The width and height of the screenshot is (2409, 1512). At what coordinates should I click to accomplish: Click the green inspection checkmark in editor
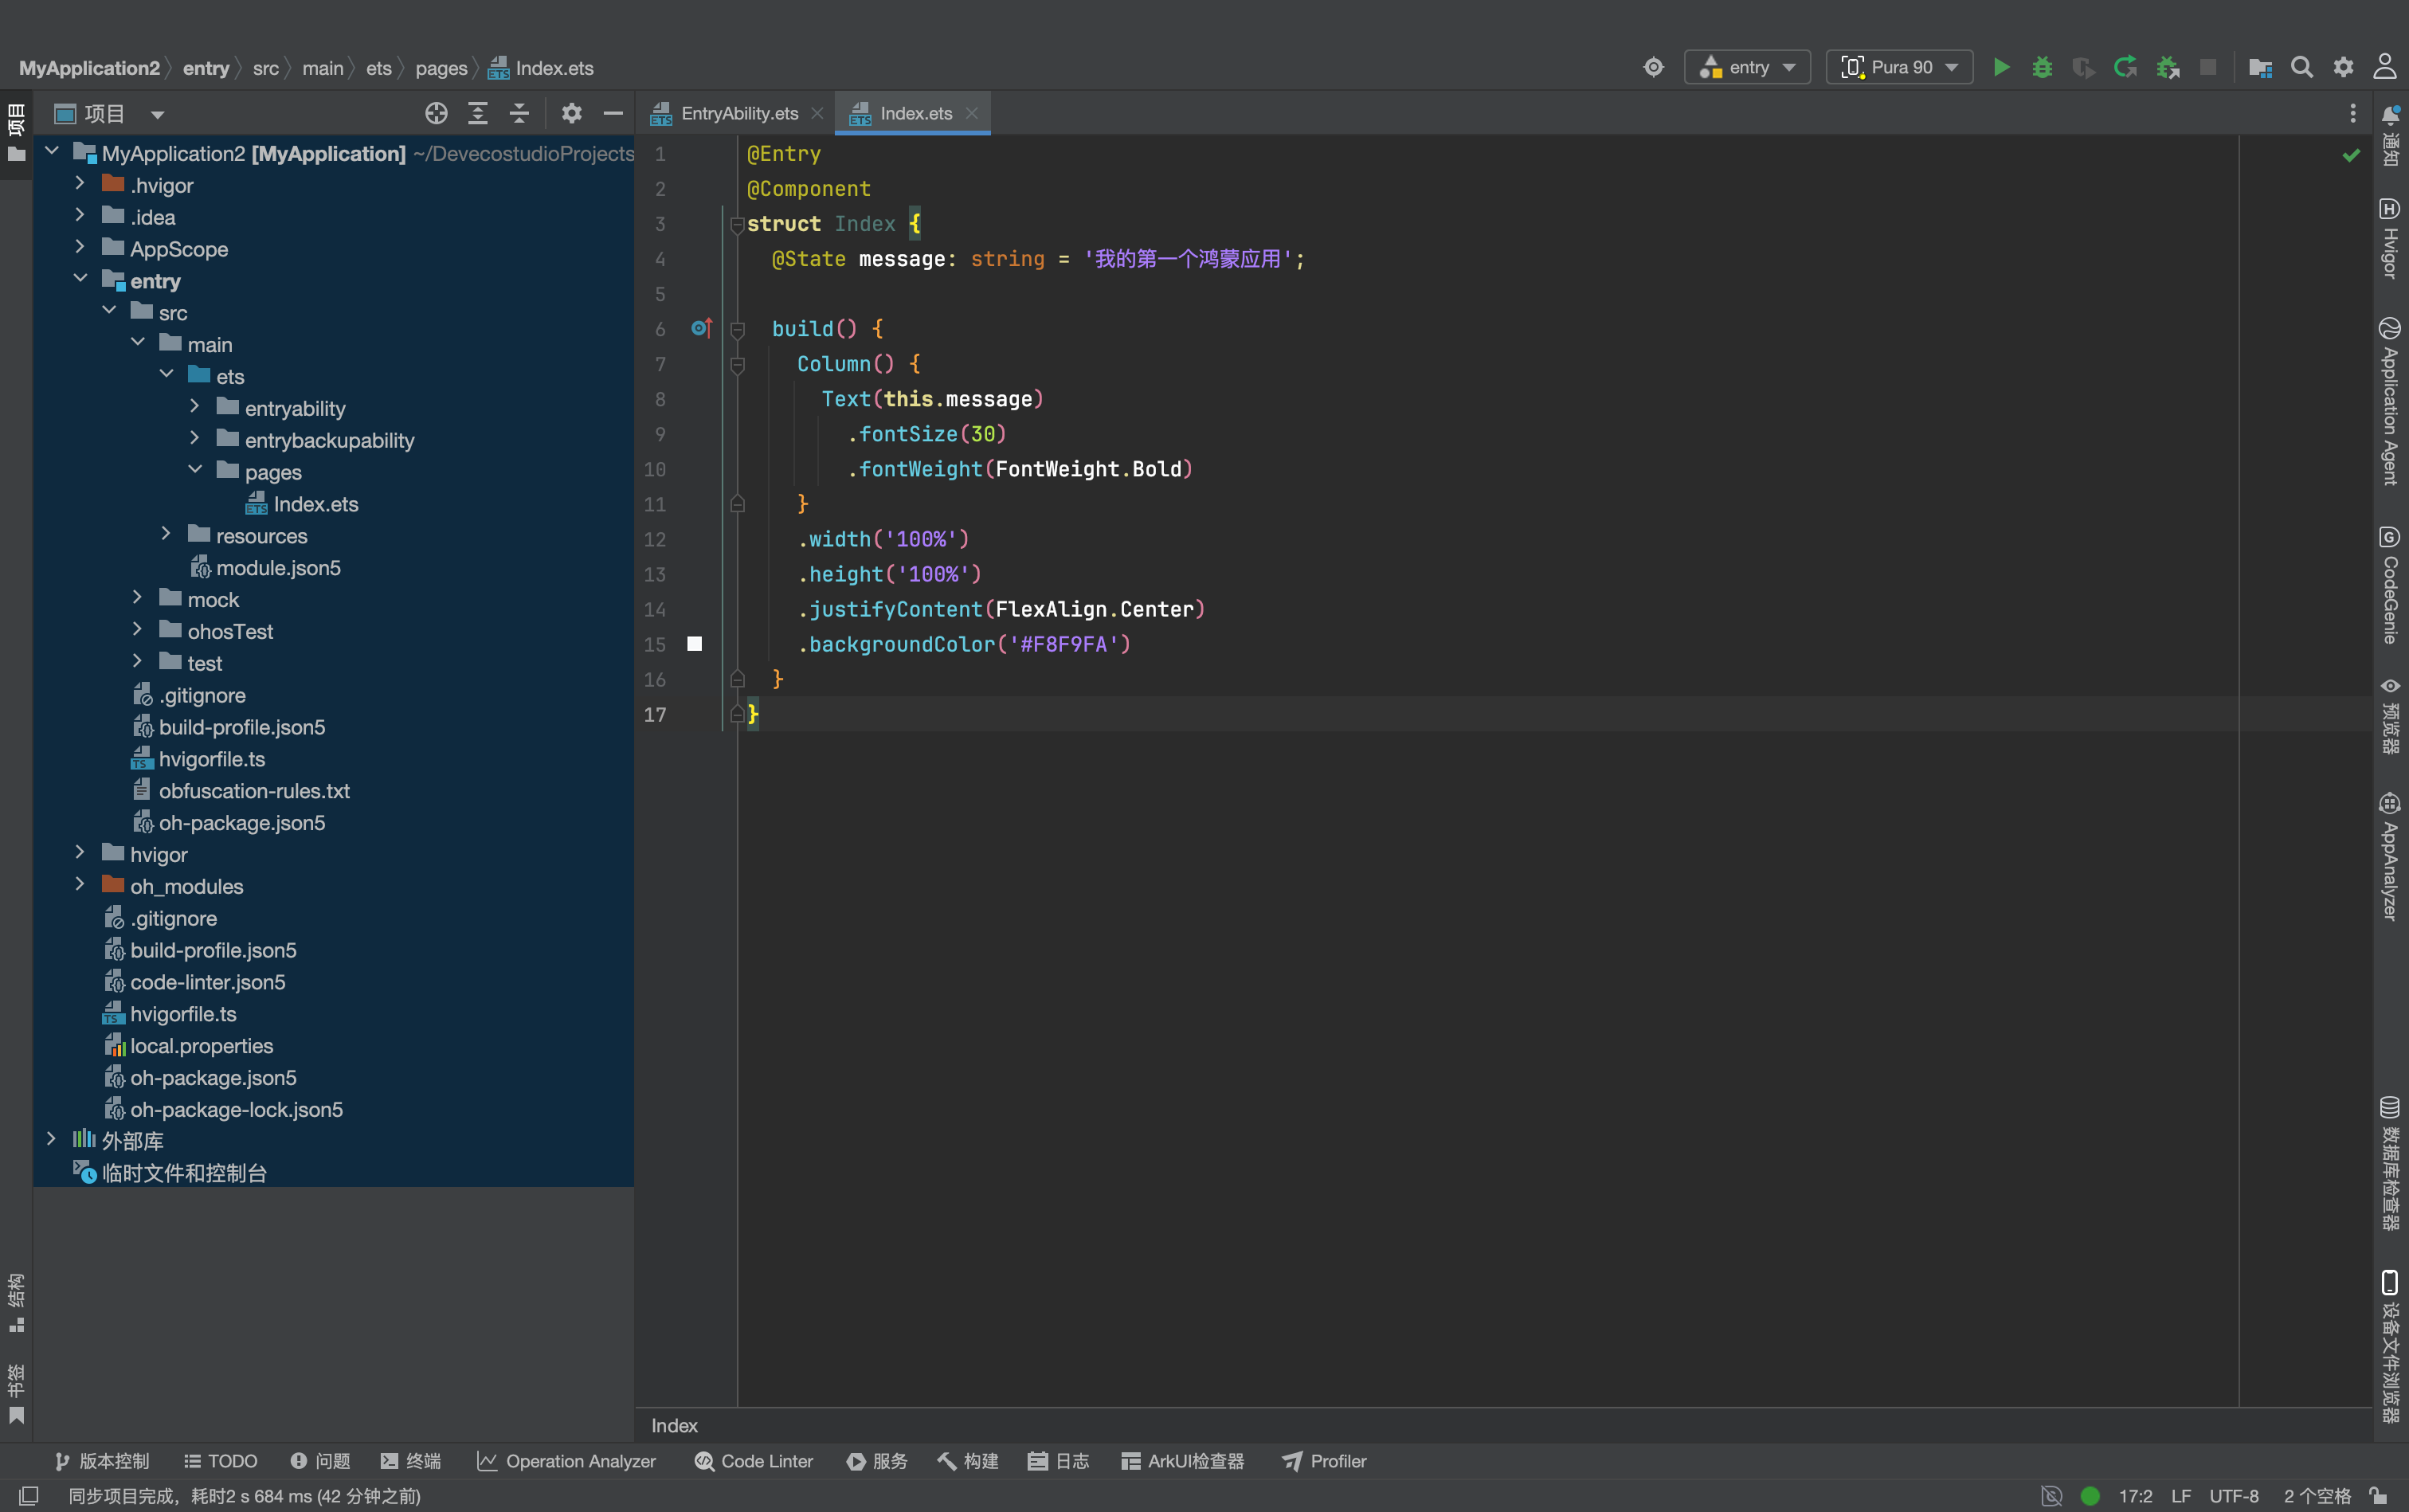pos(2351,155)
